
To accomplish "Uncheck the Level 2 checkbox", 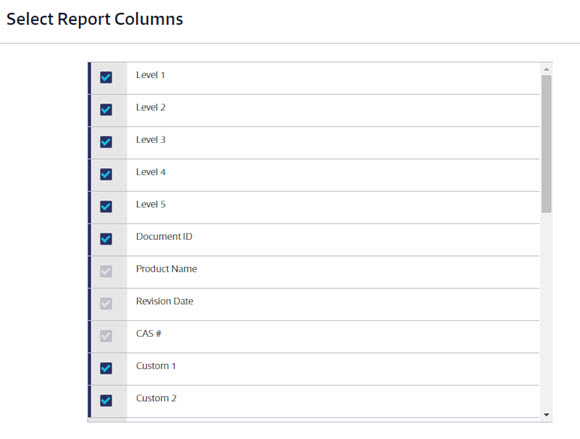I will 106,109.
